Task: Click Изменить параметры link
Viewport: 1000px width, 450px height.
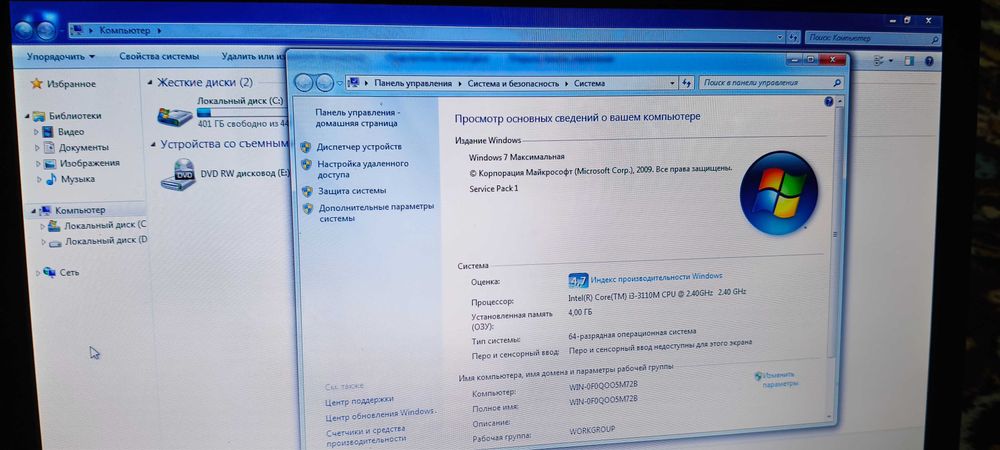Action: click(779, 380)
